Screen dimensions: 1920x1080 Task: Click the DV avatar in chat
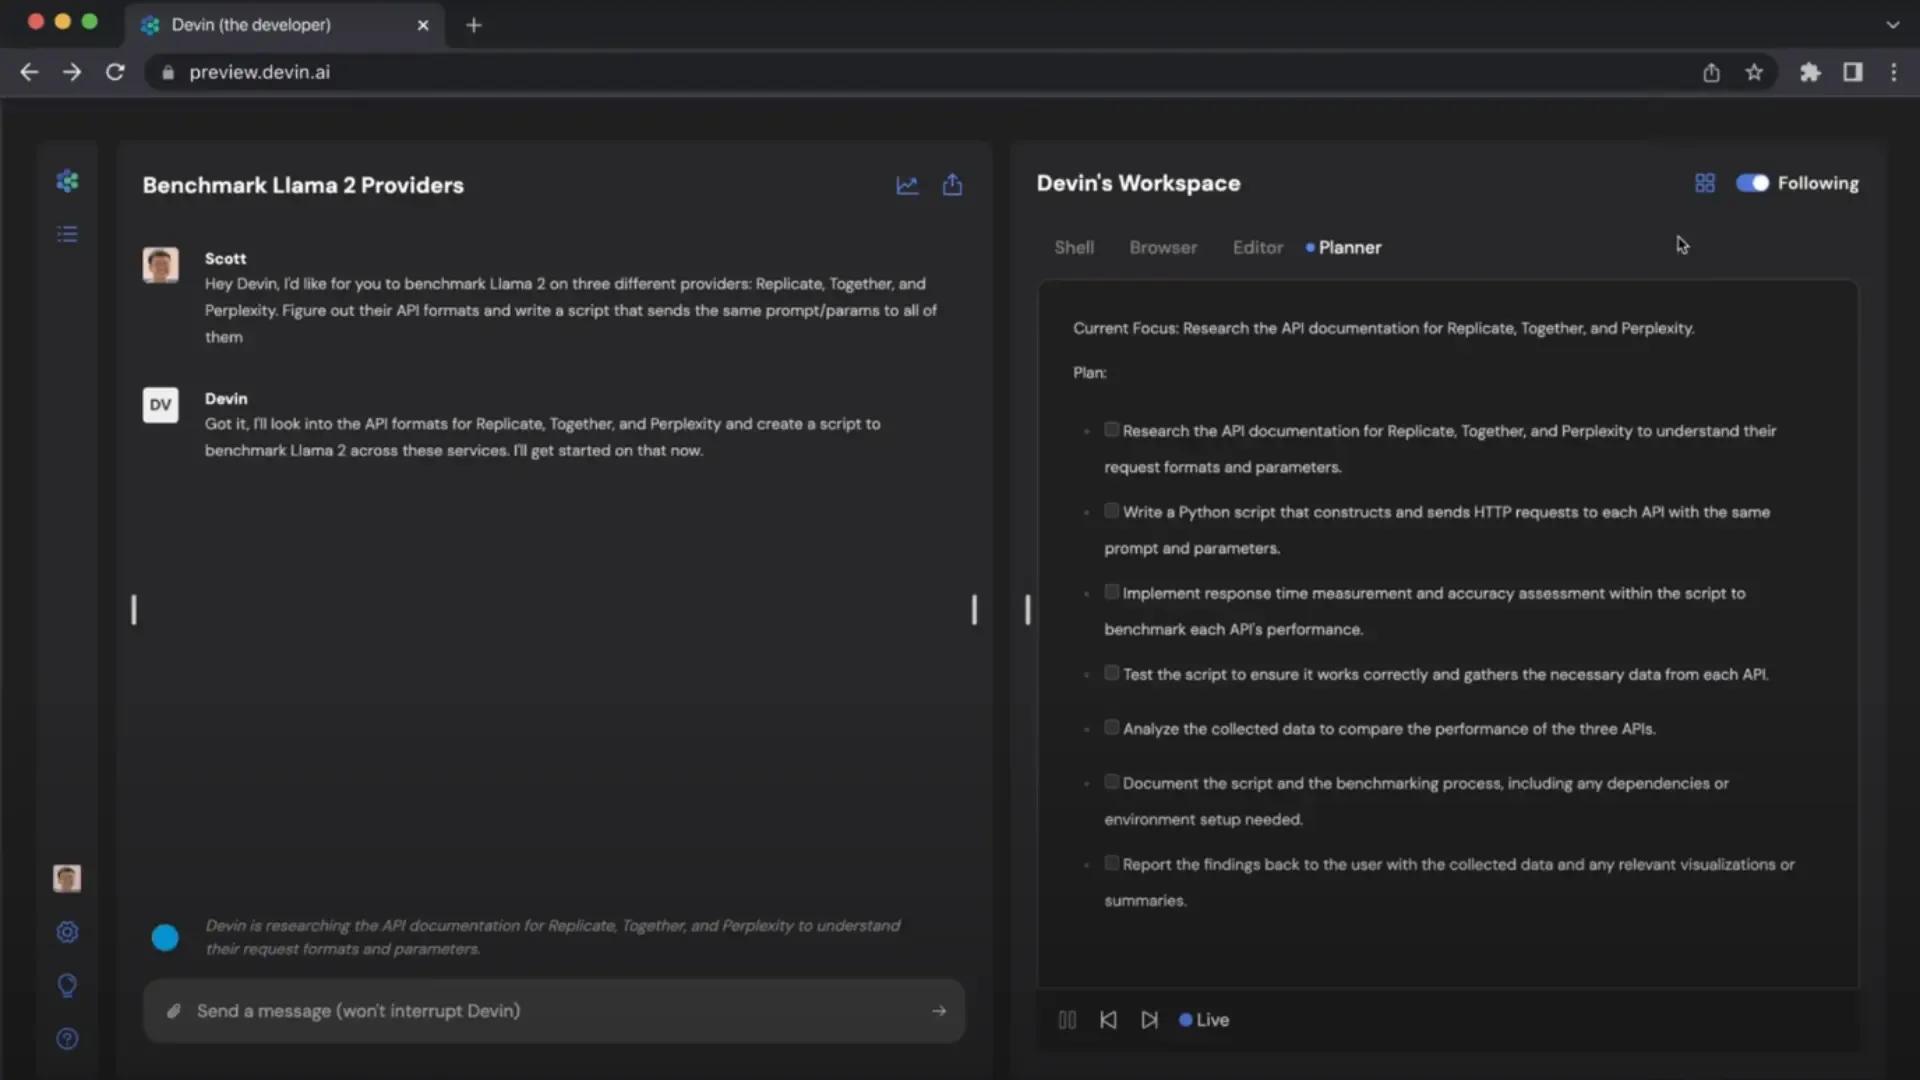coord(160,405)
